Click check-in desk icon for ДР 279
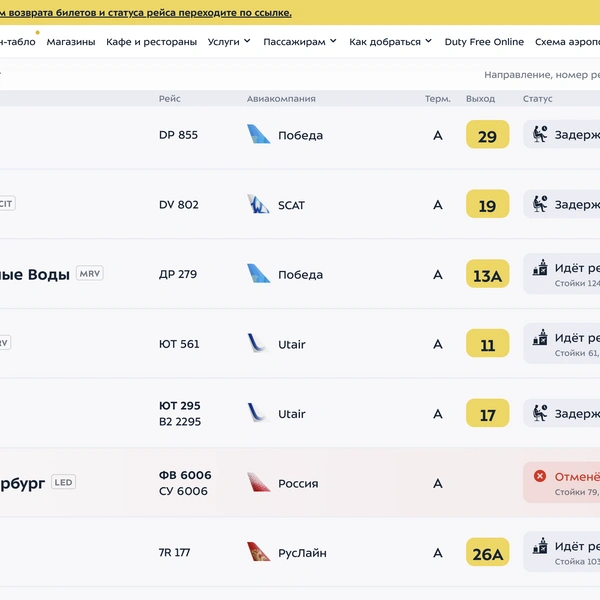The image size is (600, 600). [540, 268]
